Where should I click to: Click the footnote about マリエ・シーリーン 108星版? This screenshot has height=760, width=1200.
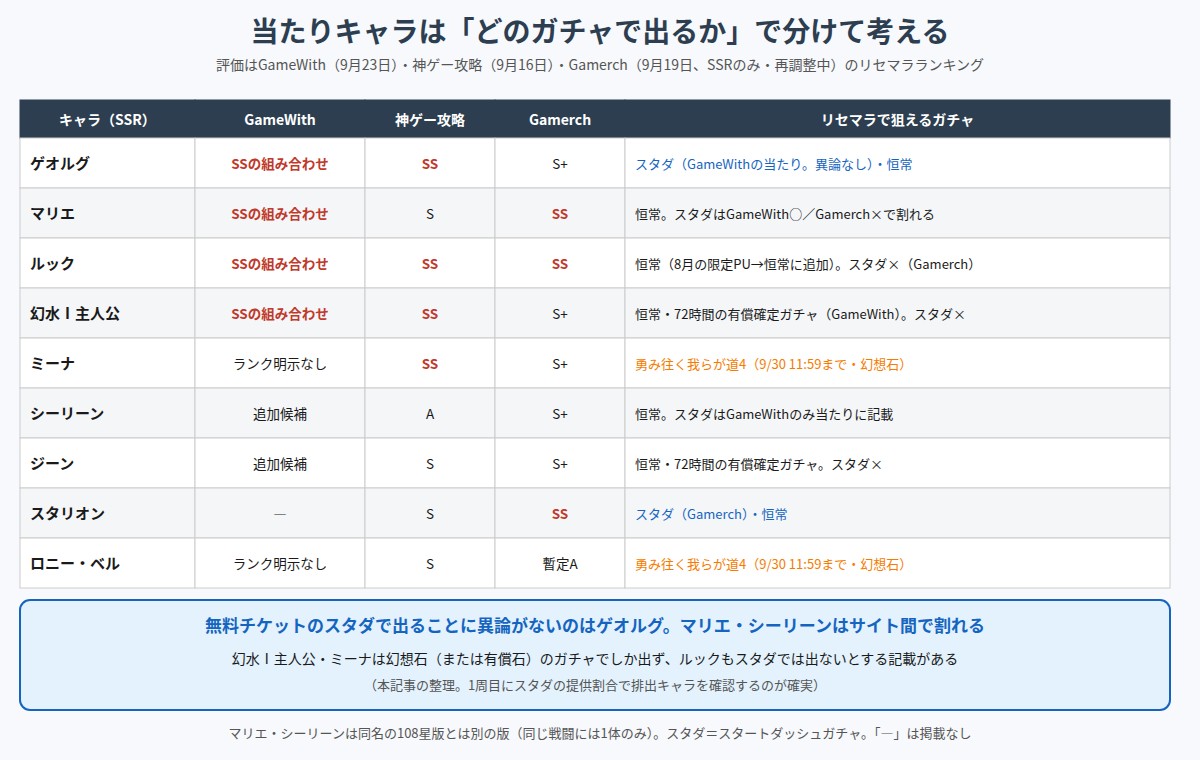600,734
